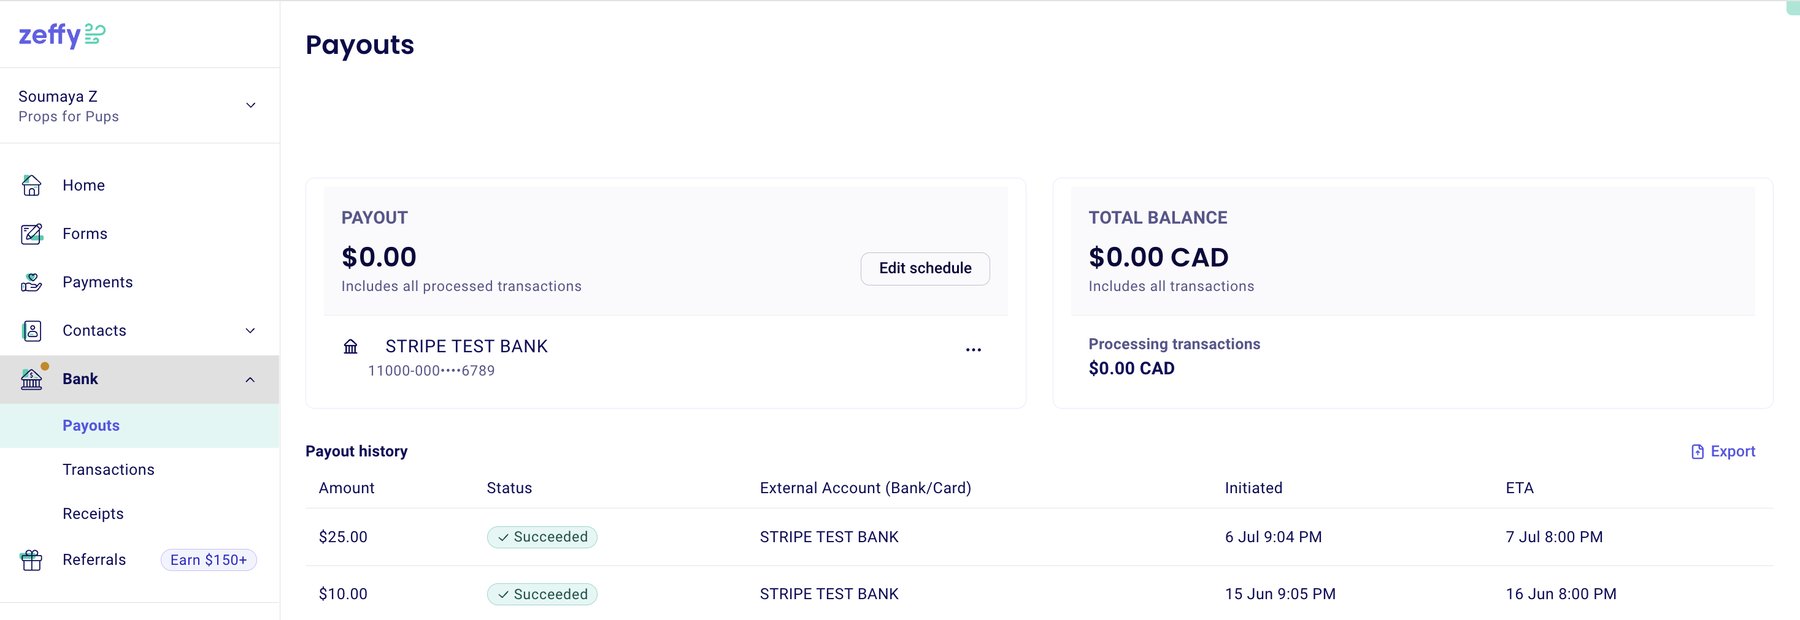
Task: Click the Edit schedule button
Action: click(924, 268)
